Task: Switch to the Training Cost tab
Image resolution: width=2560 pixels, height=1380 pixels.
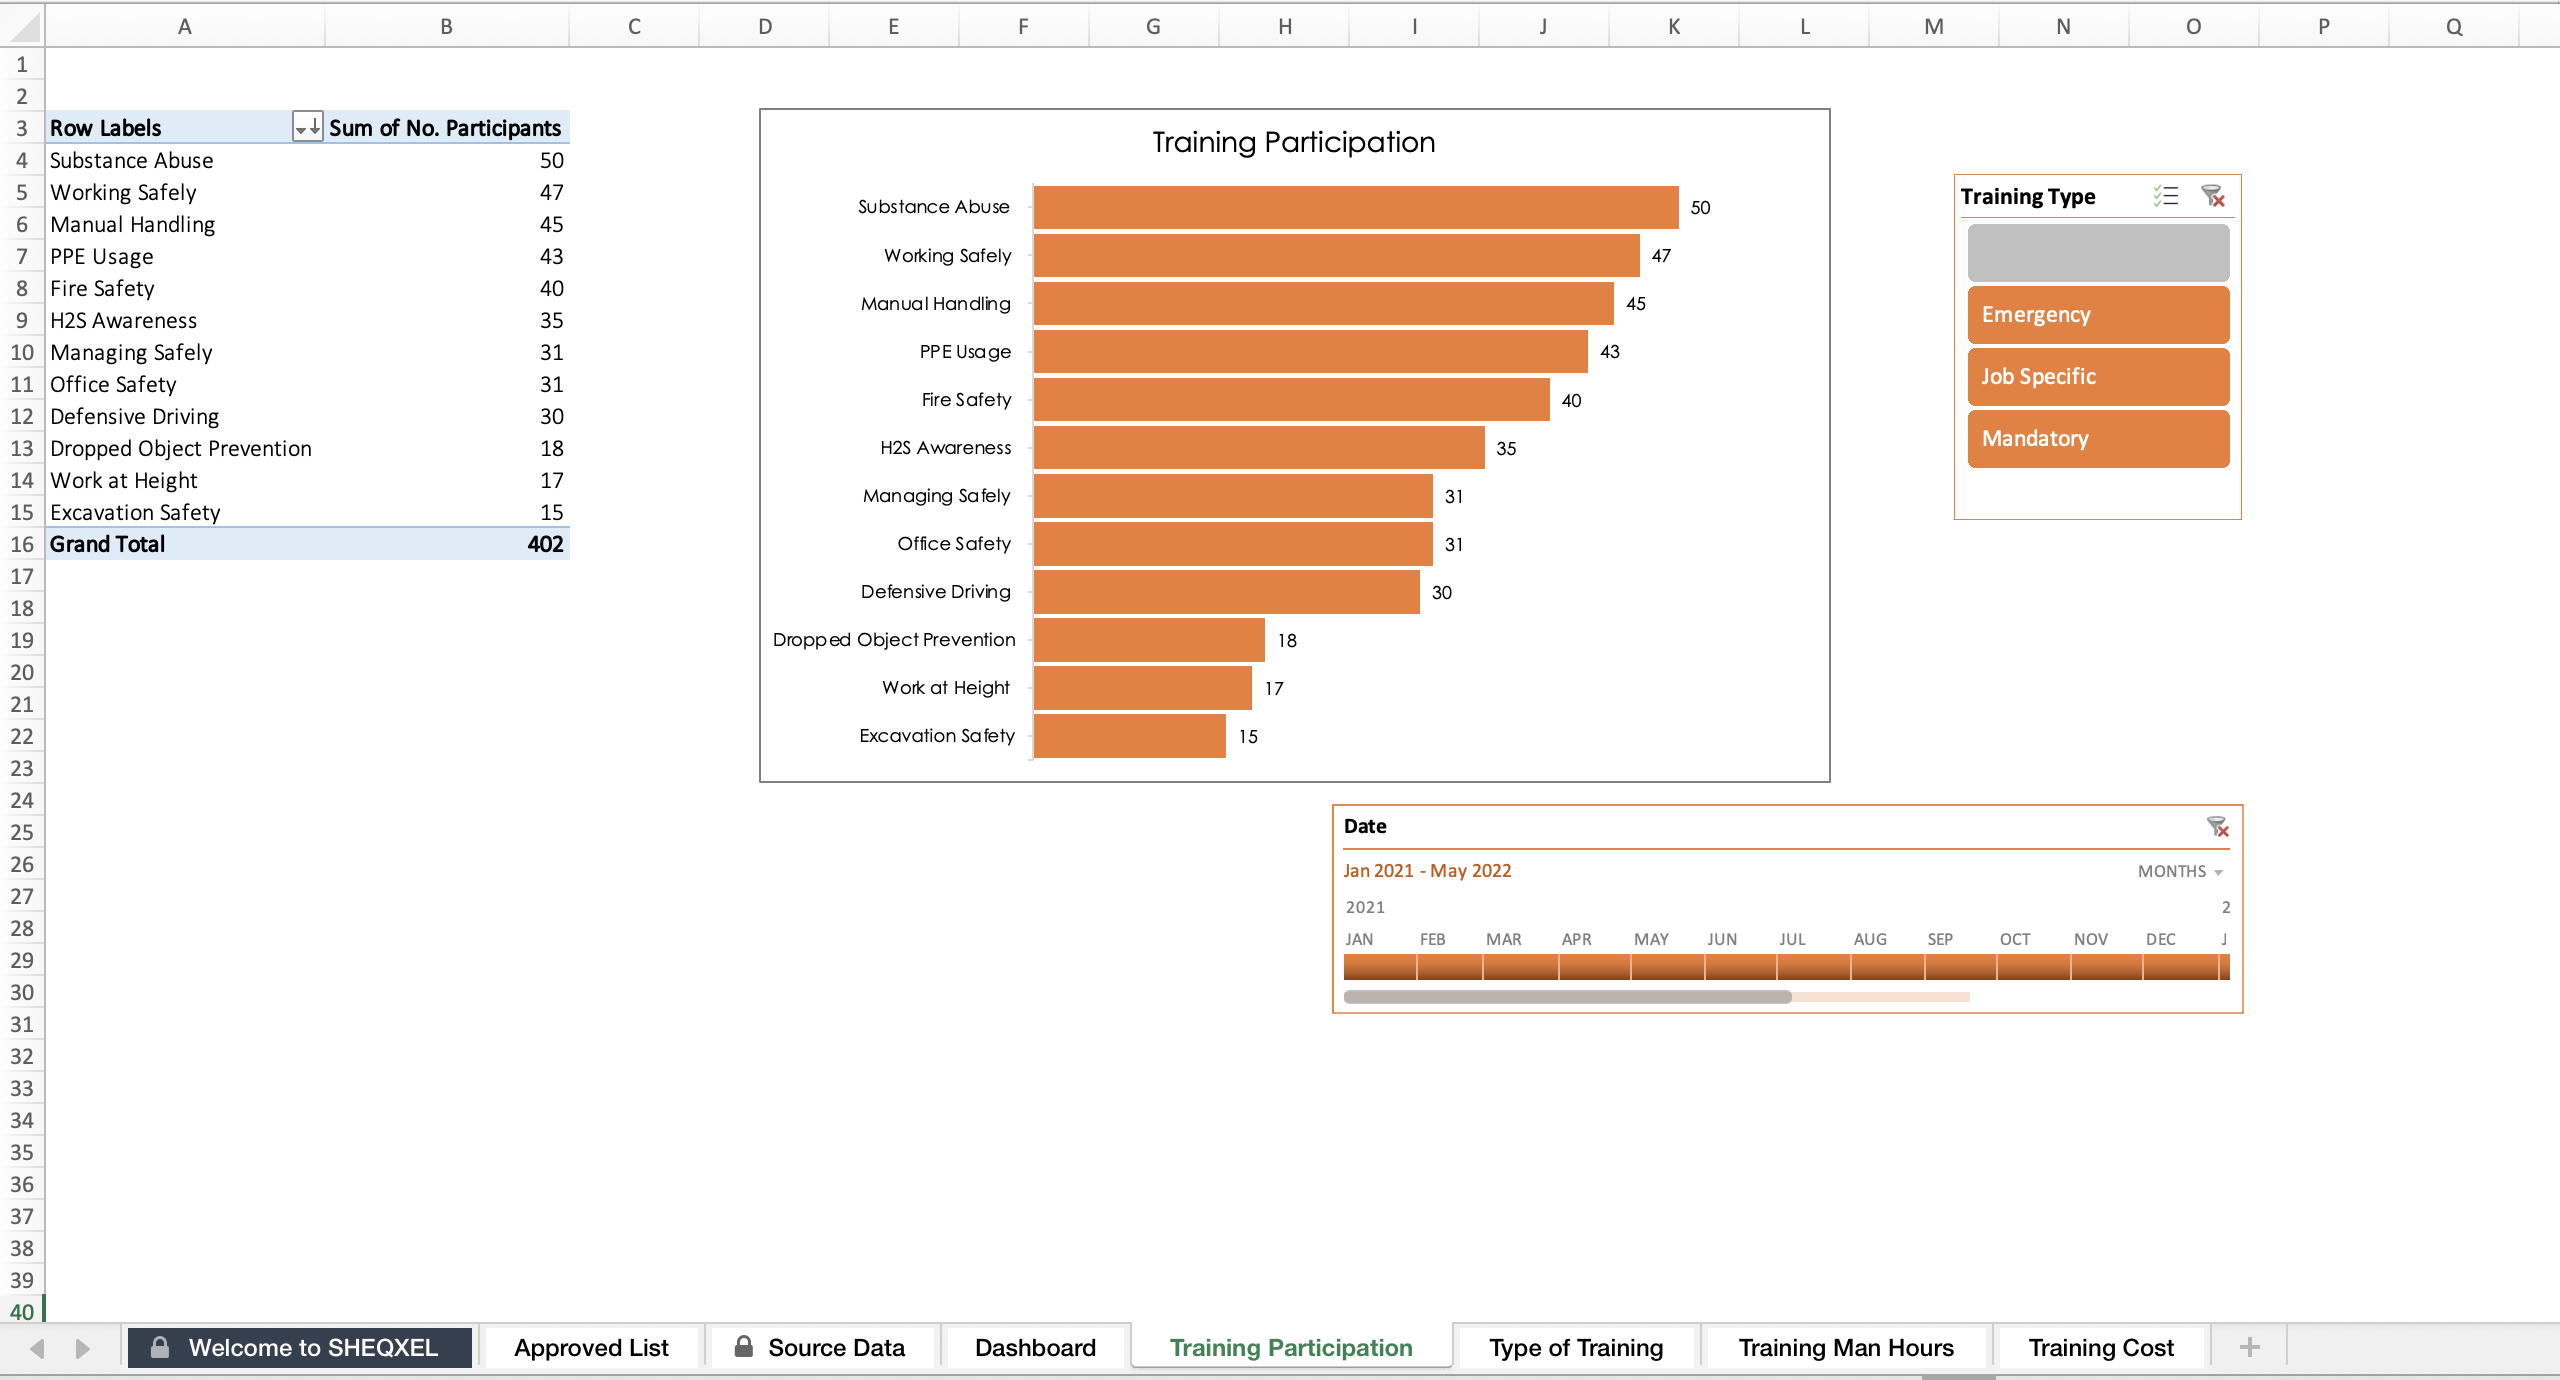Action: point(2100,1347)
